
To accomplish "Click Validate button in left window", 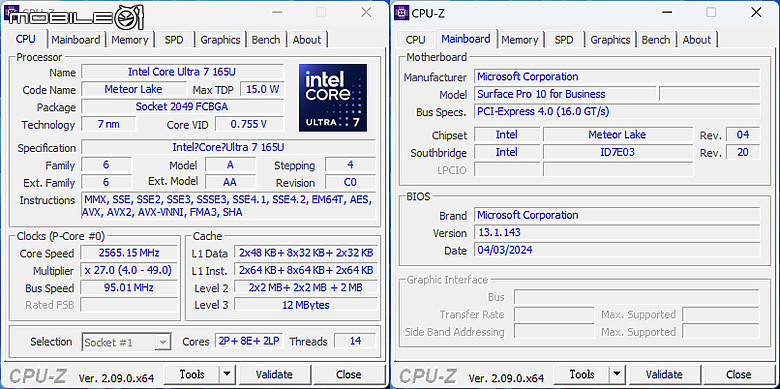I will [275, 374].
